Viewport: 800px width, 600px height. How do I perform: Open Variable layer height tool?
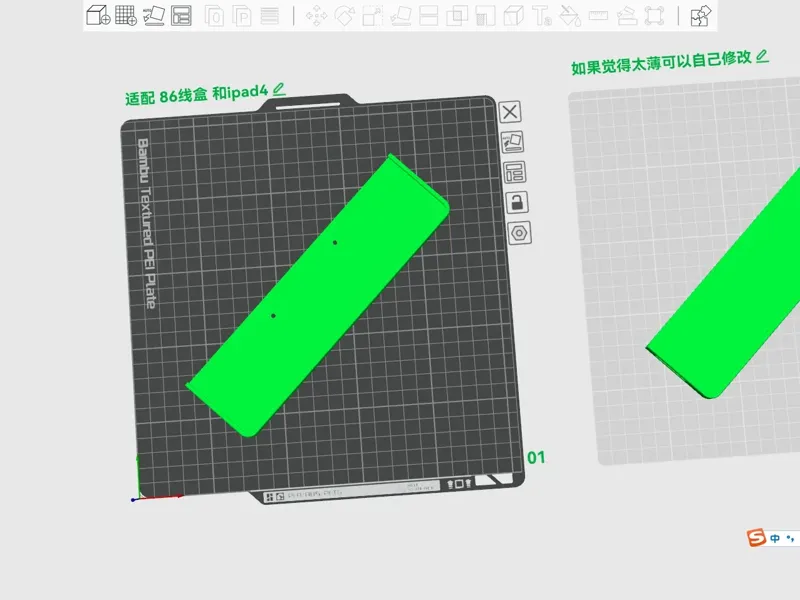[x=269, y=16]
